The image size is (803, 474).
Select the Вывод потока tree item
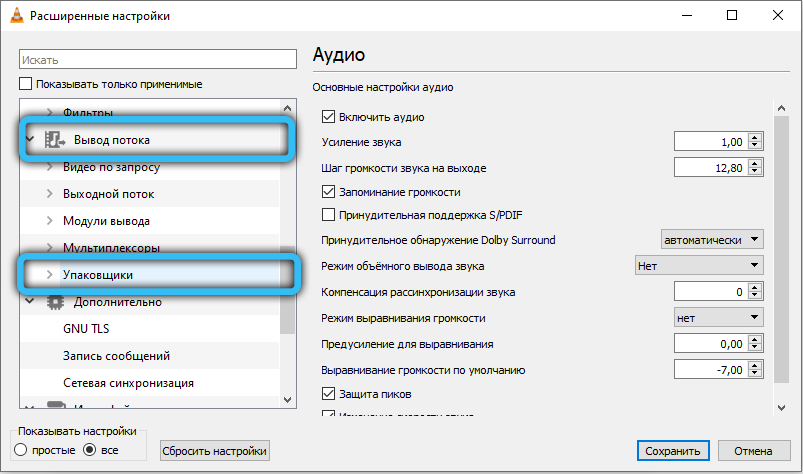click(x=112, y=140)
